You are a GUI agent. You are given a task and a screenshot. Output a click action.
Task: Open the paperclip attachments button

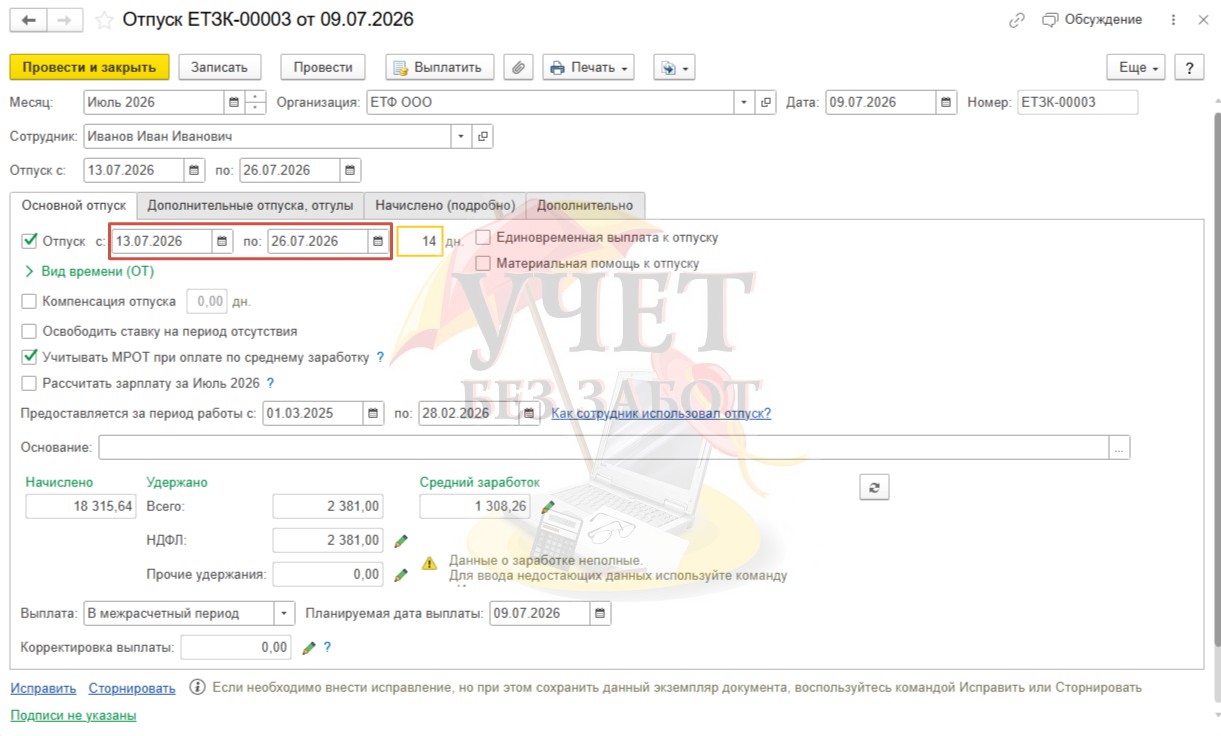(x=518, y=67)
